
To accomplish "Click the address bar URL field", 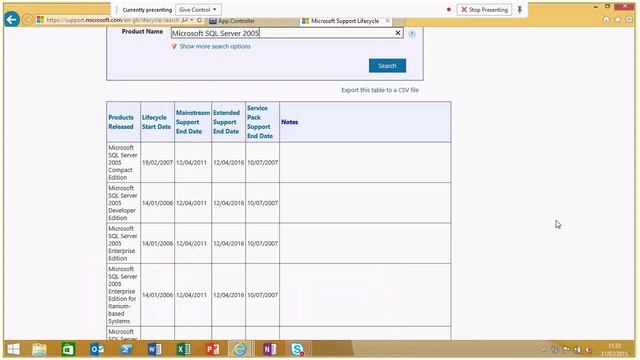I will coord(112,20).
